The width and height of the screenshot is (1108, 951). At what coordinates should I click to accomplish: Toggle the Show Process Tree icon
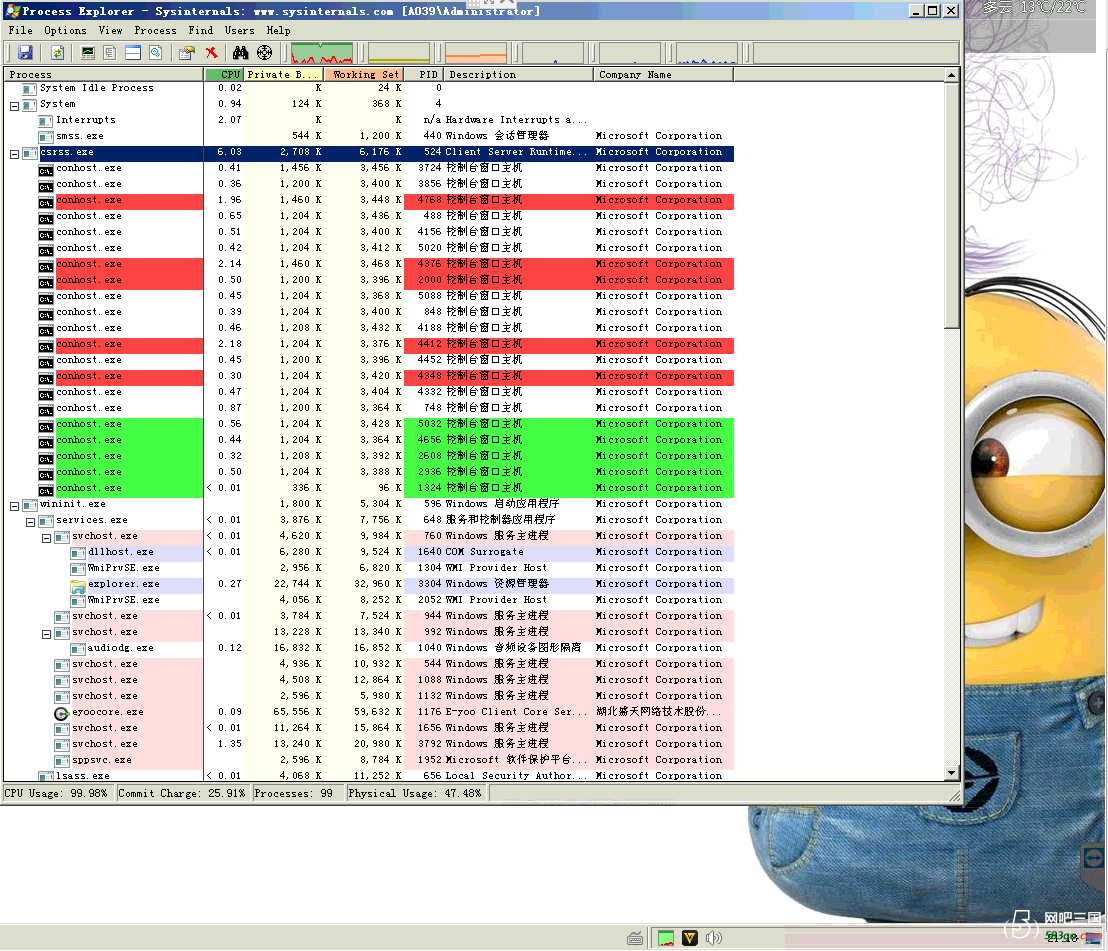(110, 53)
